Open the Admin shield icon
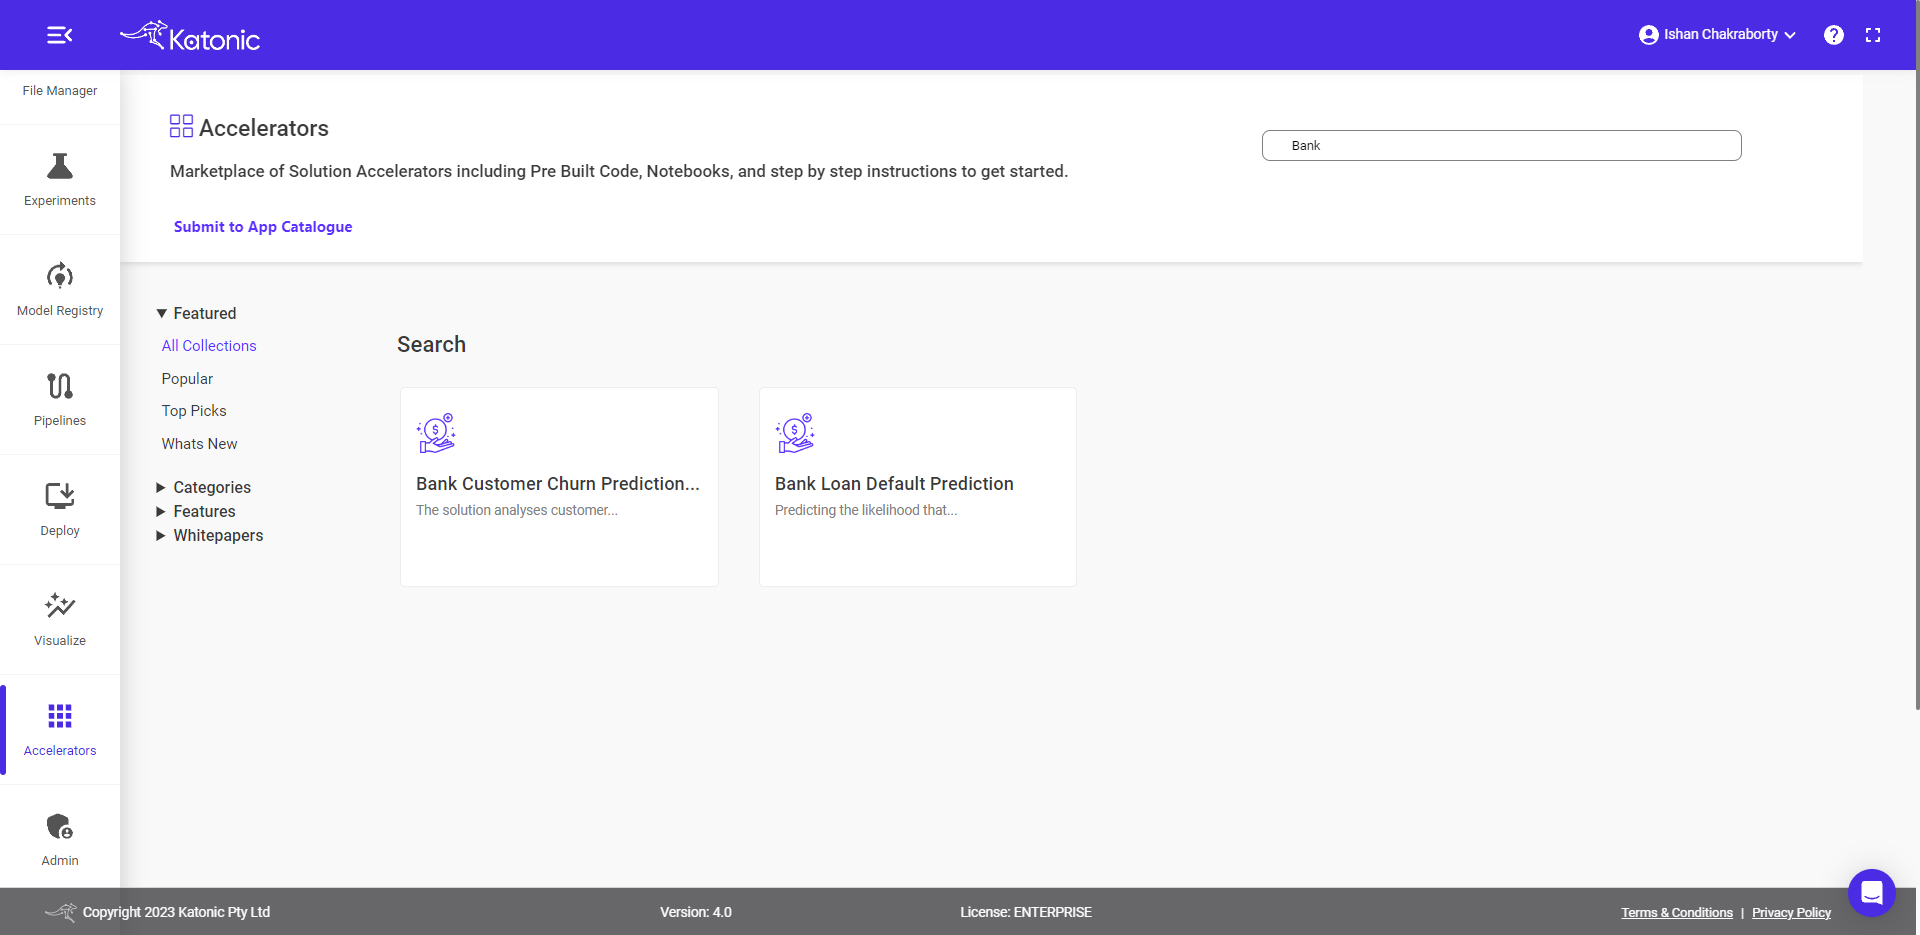 pos(60,827)
